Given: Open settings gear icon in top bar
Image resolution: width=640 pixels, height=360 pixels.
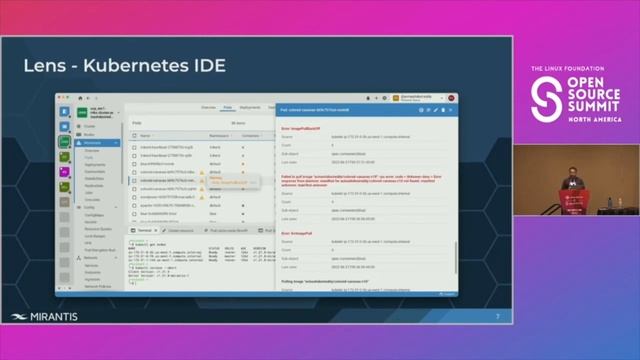Looking at the screenshot, I should [384, 98].
